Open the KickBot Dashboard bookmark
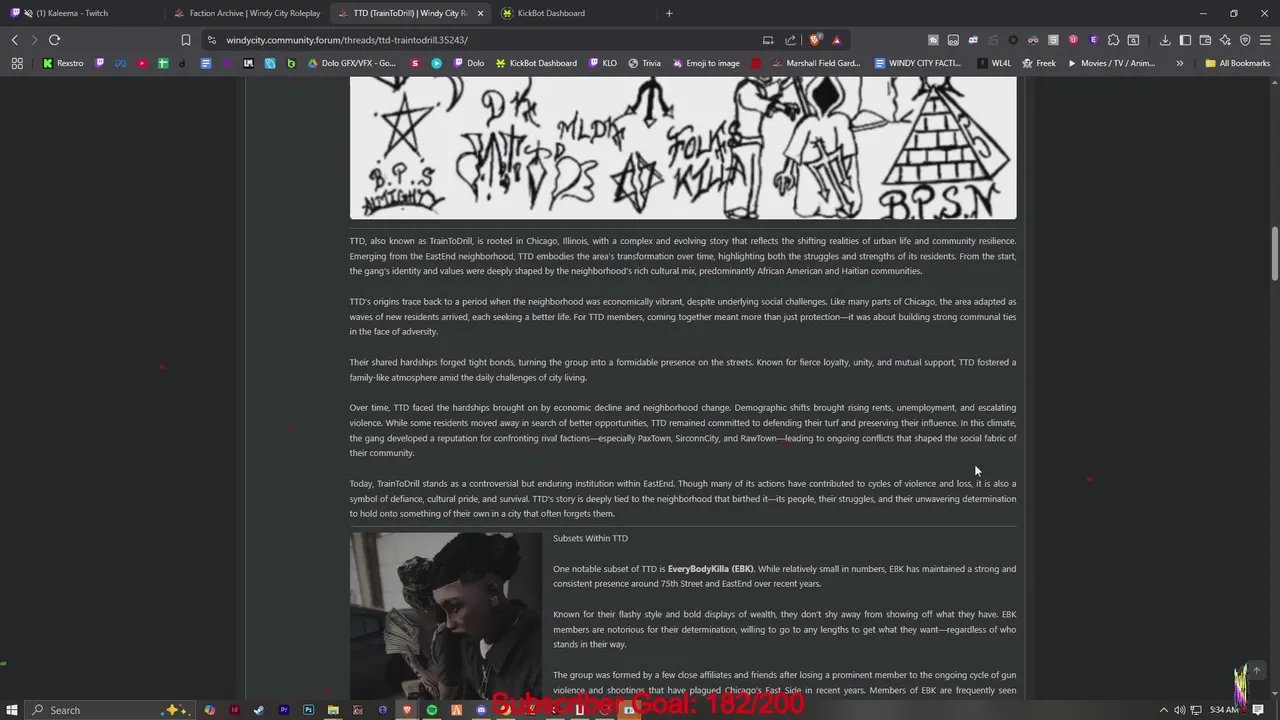The width and height of the screenshot is (1280, 720). click(x=536, y=63)
